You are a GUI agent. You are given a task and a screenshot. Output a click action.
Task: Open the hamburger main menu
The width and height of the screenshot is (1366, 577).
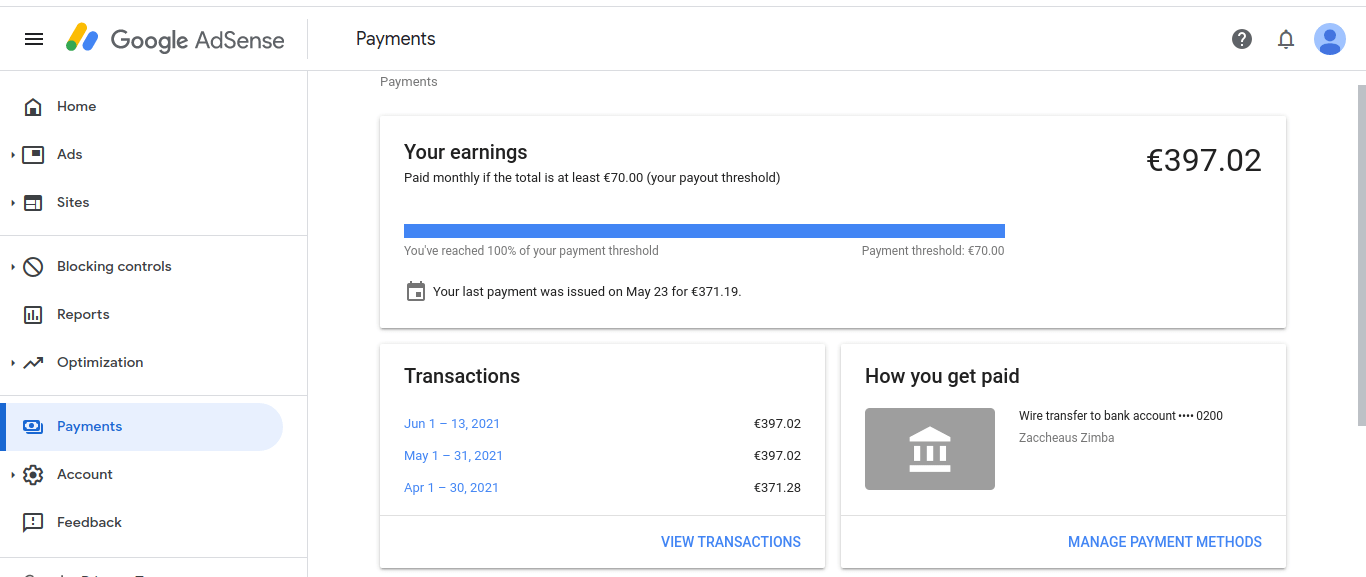click(x=34, y=39)
